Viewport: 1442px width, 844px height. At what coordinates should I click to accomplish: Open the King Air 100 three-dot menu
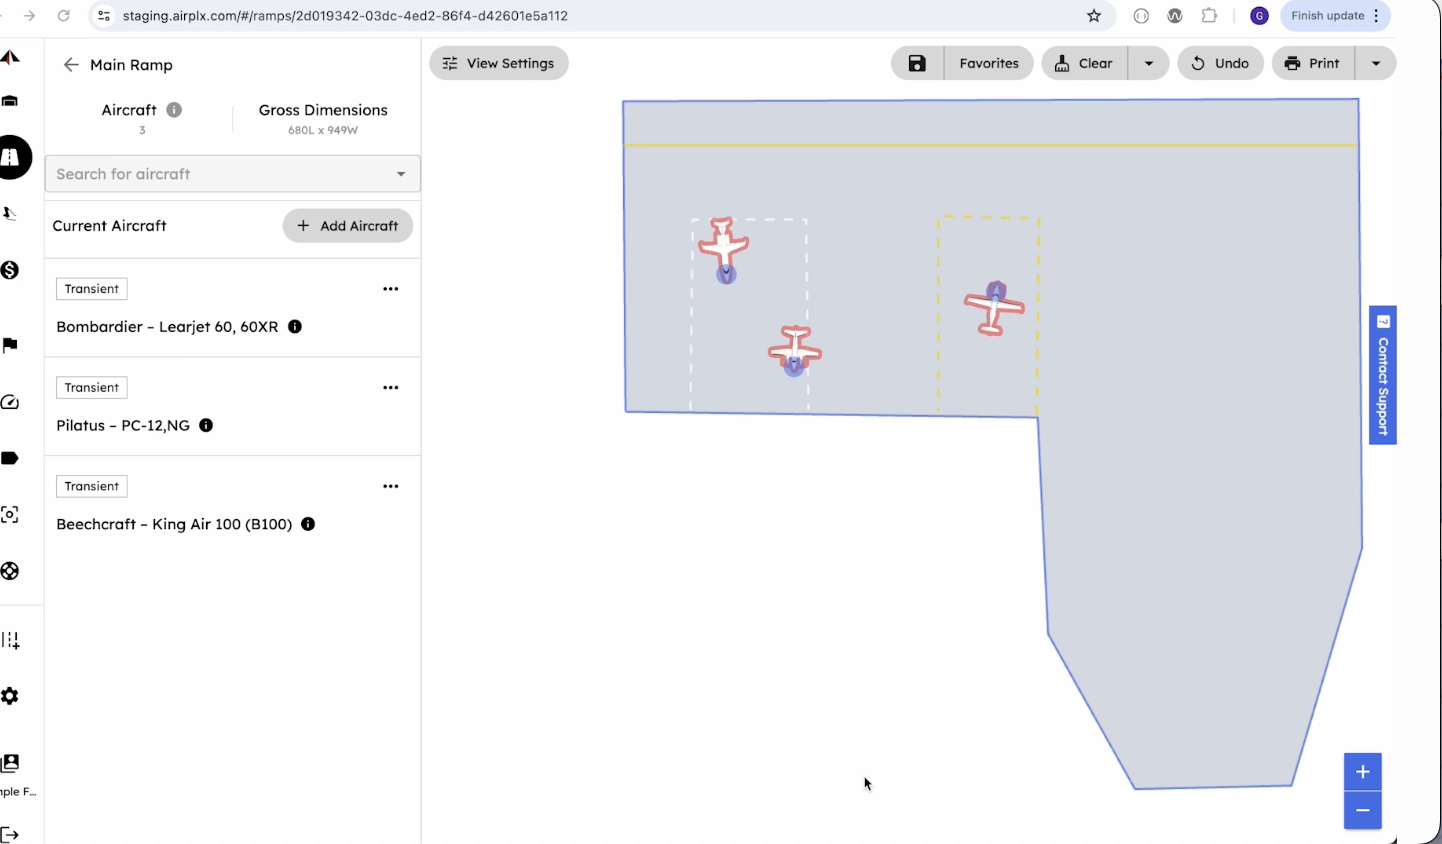391,486
